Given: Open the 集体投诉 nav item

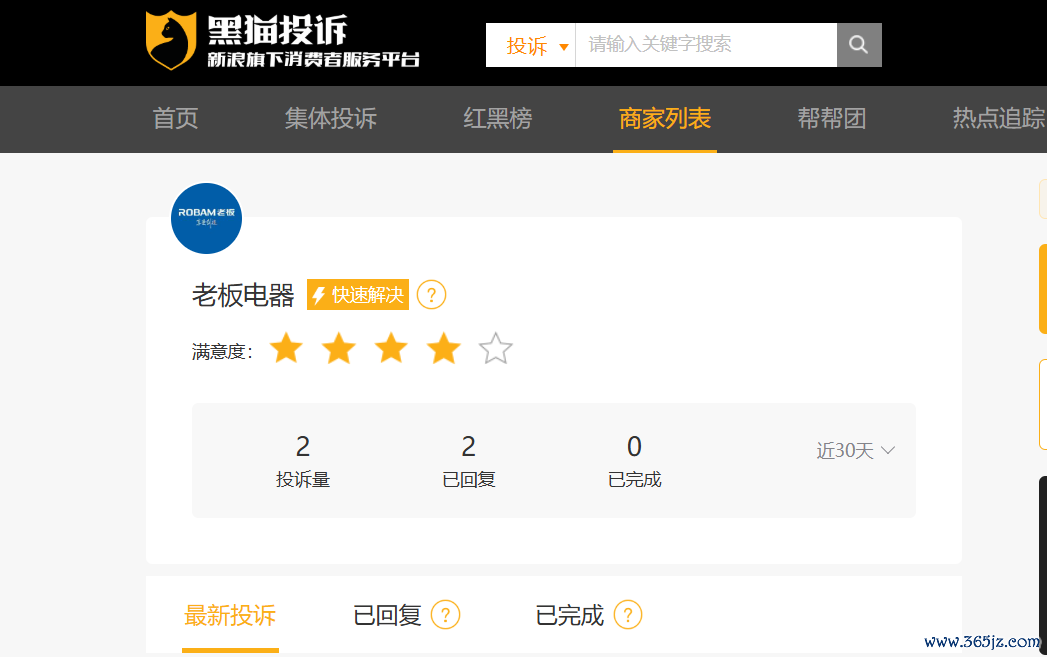Looking at the screenshot, I should coord(331,118).
